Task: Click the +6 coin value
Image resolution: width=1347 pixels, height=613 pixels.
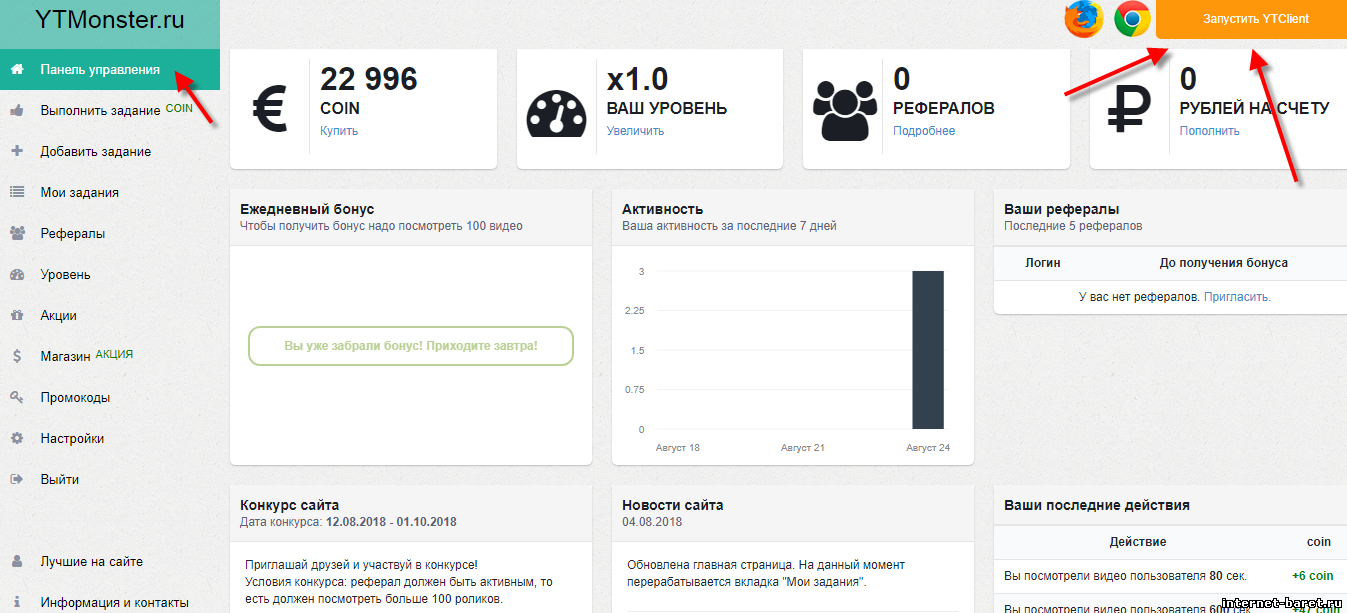Action: coord(1312,576)
